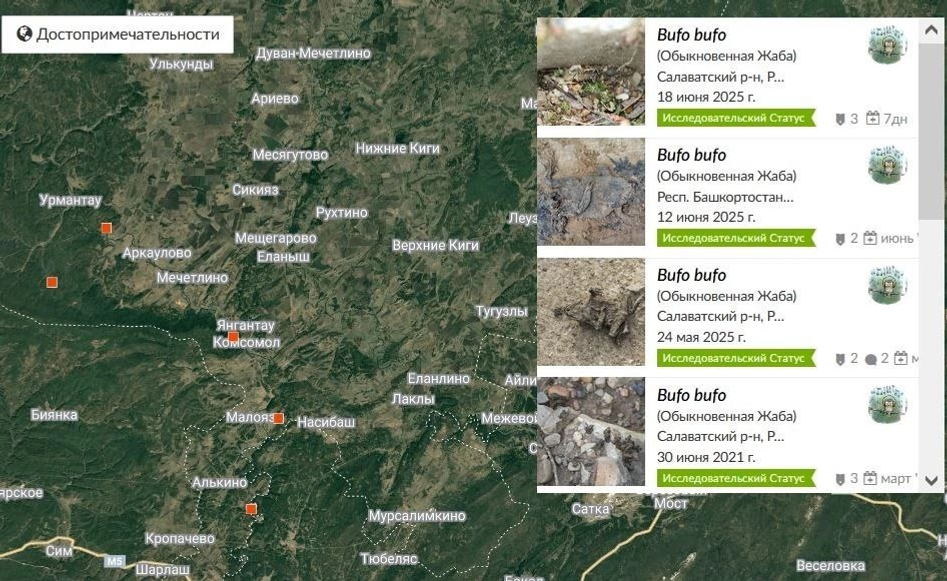
Task: Click the Исследовательский Статус badge on the 30 июня 2021 entry
Action: tap(736, 478)
